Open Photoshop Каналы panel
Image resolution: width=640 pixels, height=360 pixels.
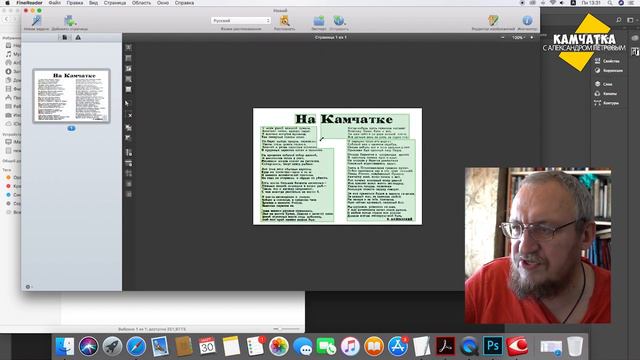coord(606,93)
